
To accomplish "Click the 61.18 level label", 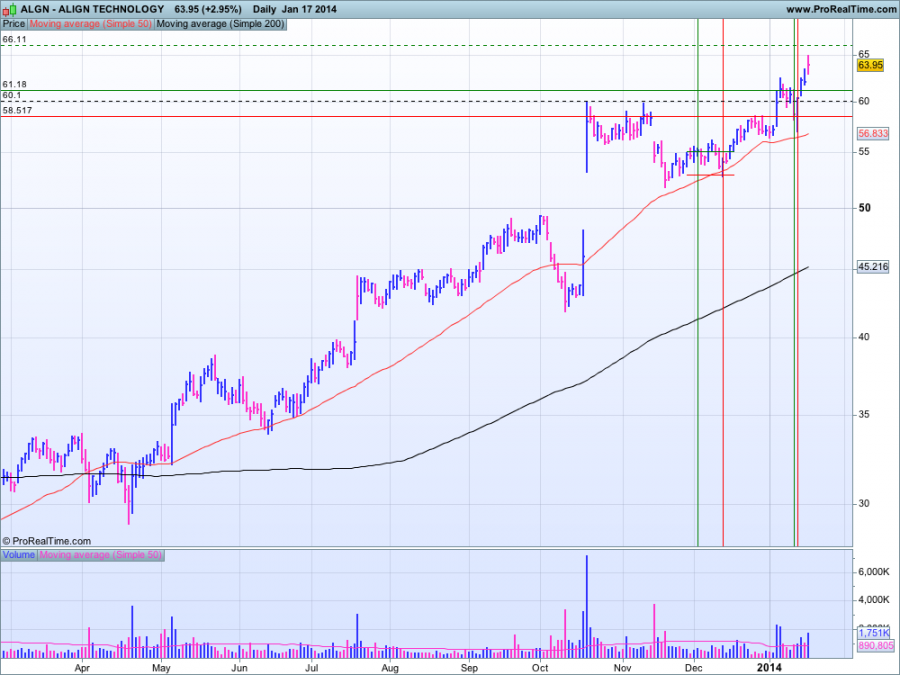I will 14,84.
